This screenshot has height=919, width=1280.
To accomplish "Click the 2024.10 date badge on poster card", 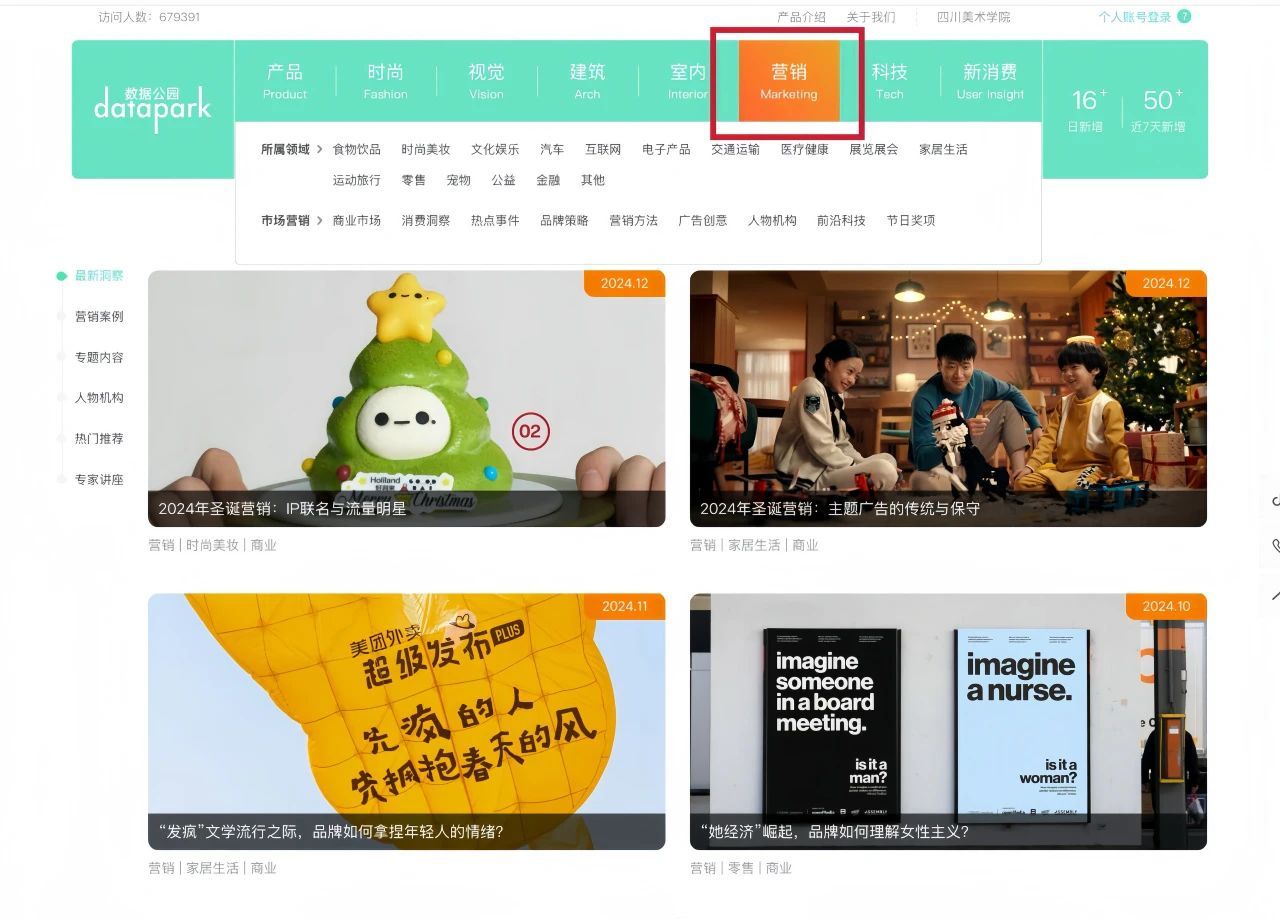I will (x=1165, y=606).
